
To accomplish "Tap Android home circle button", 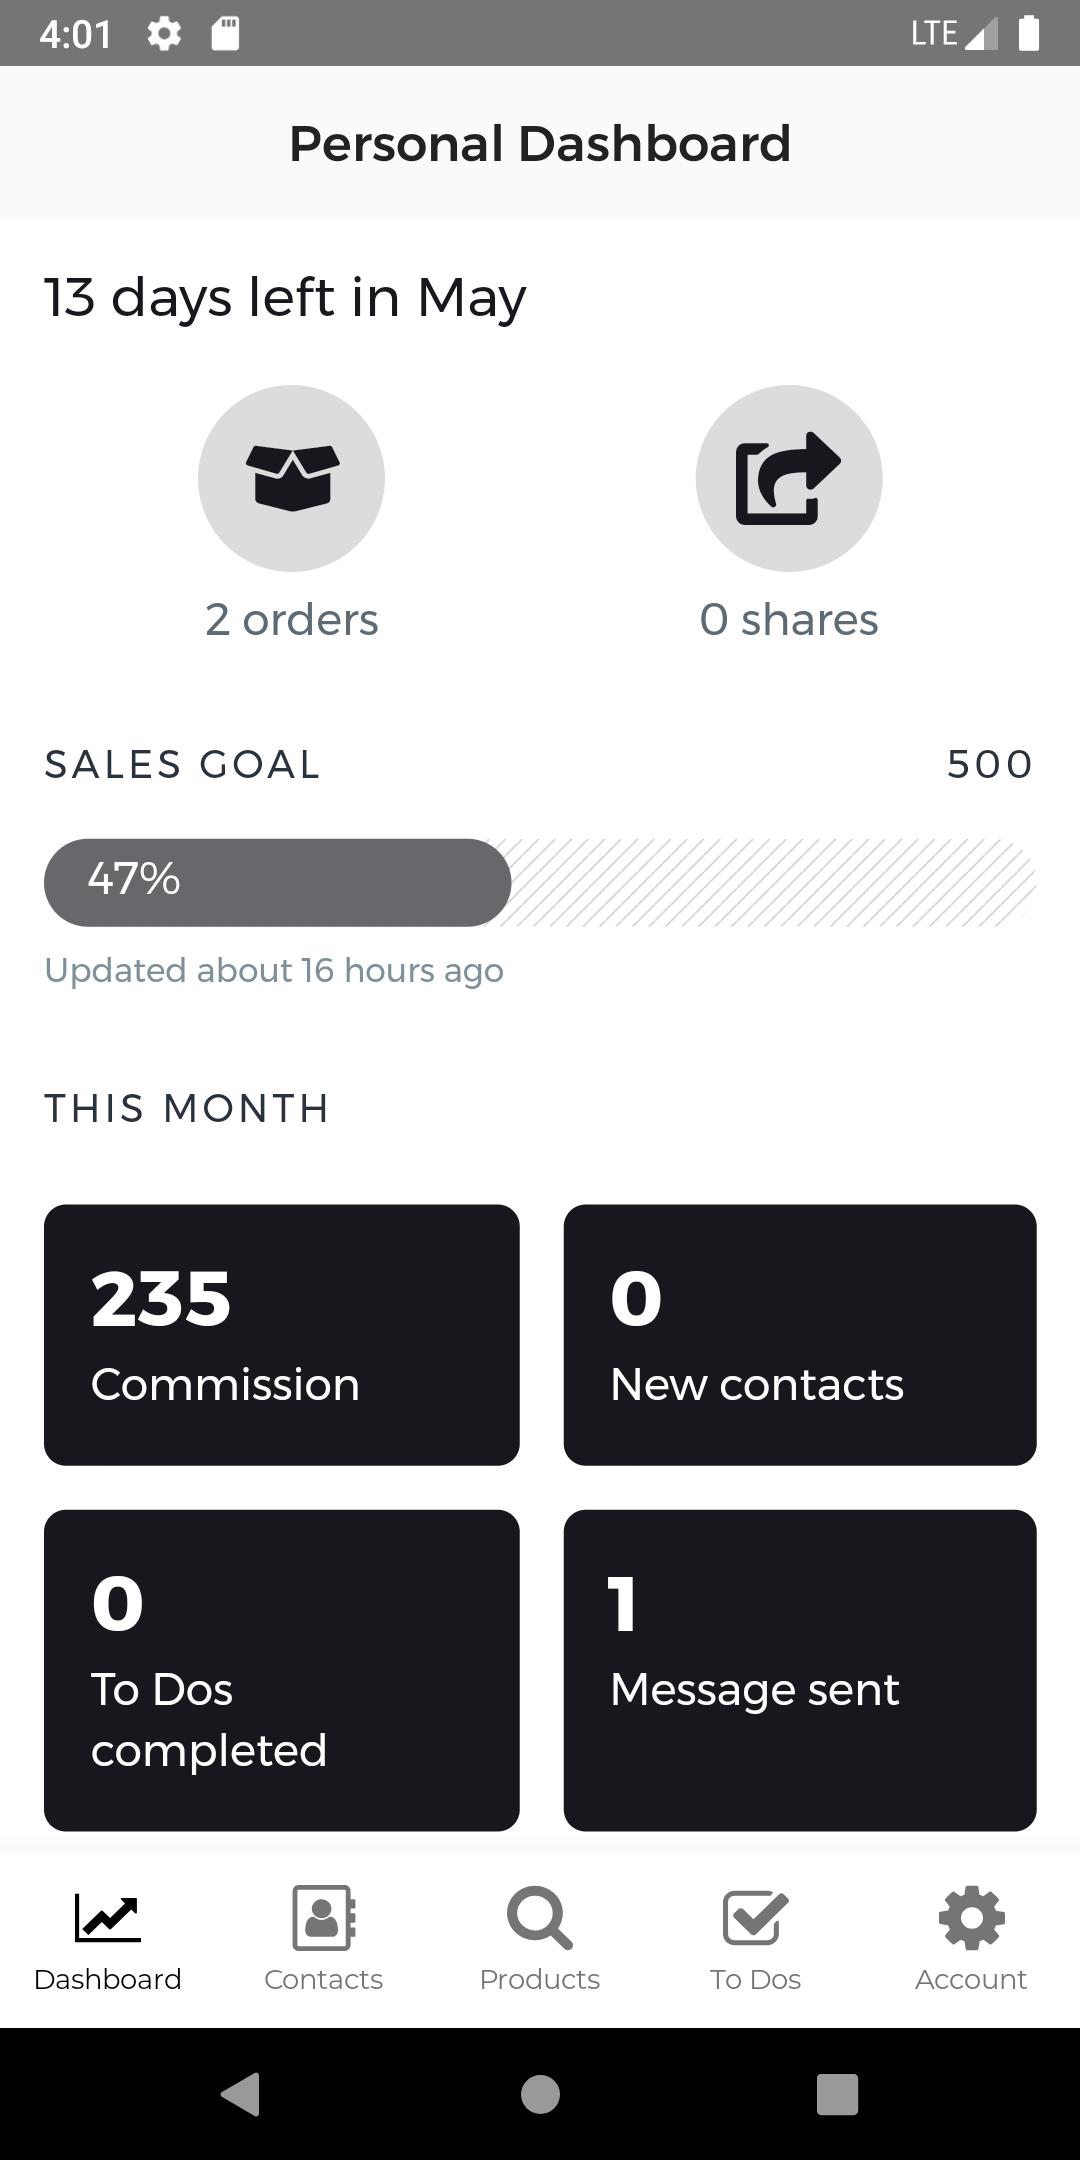I will click(540, 2094).
